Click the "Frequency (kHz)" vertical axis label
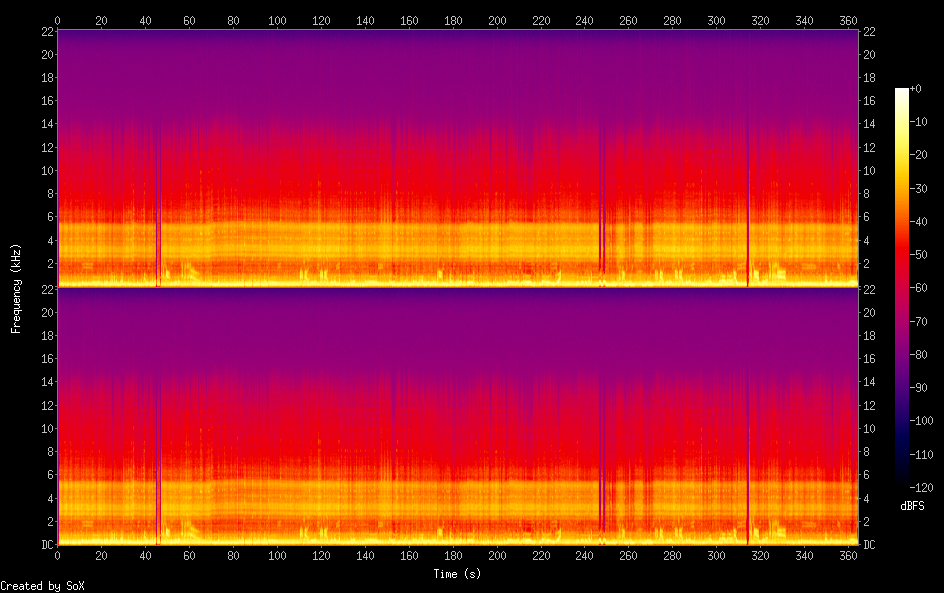 16,287
